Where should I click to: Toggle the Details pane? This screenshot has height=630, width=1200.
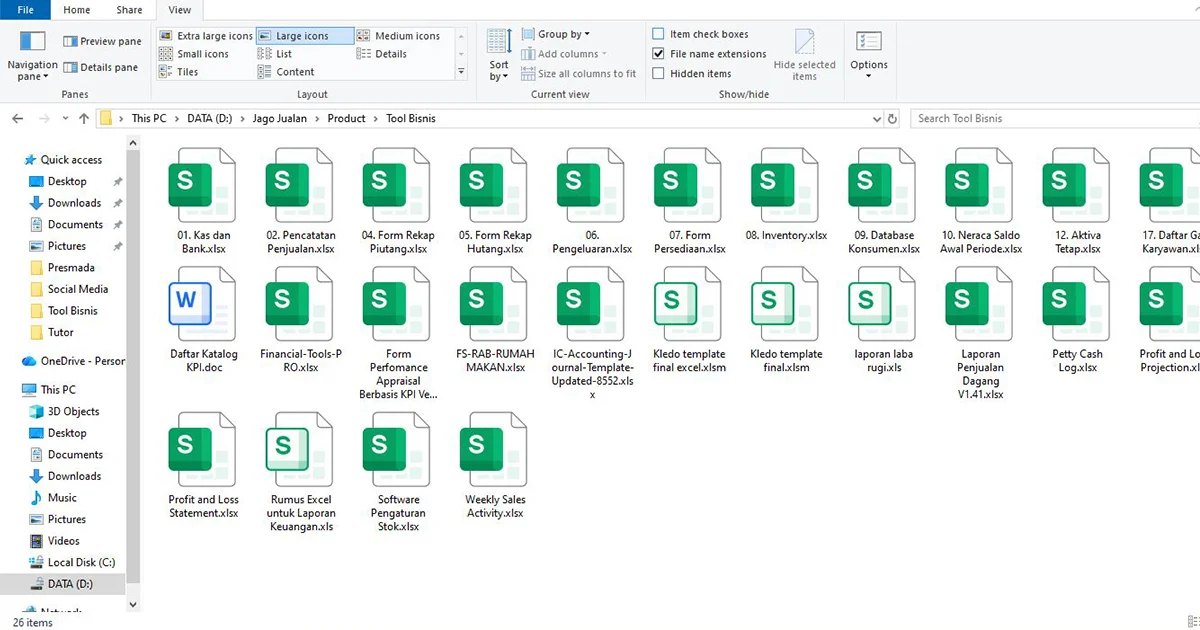click(101, 68)
